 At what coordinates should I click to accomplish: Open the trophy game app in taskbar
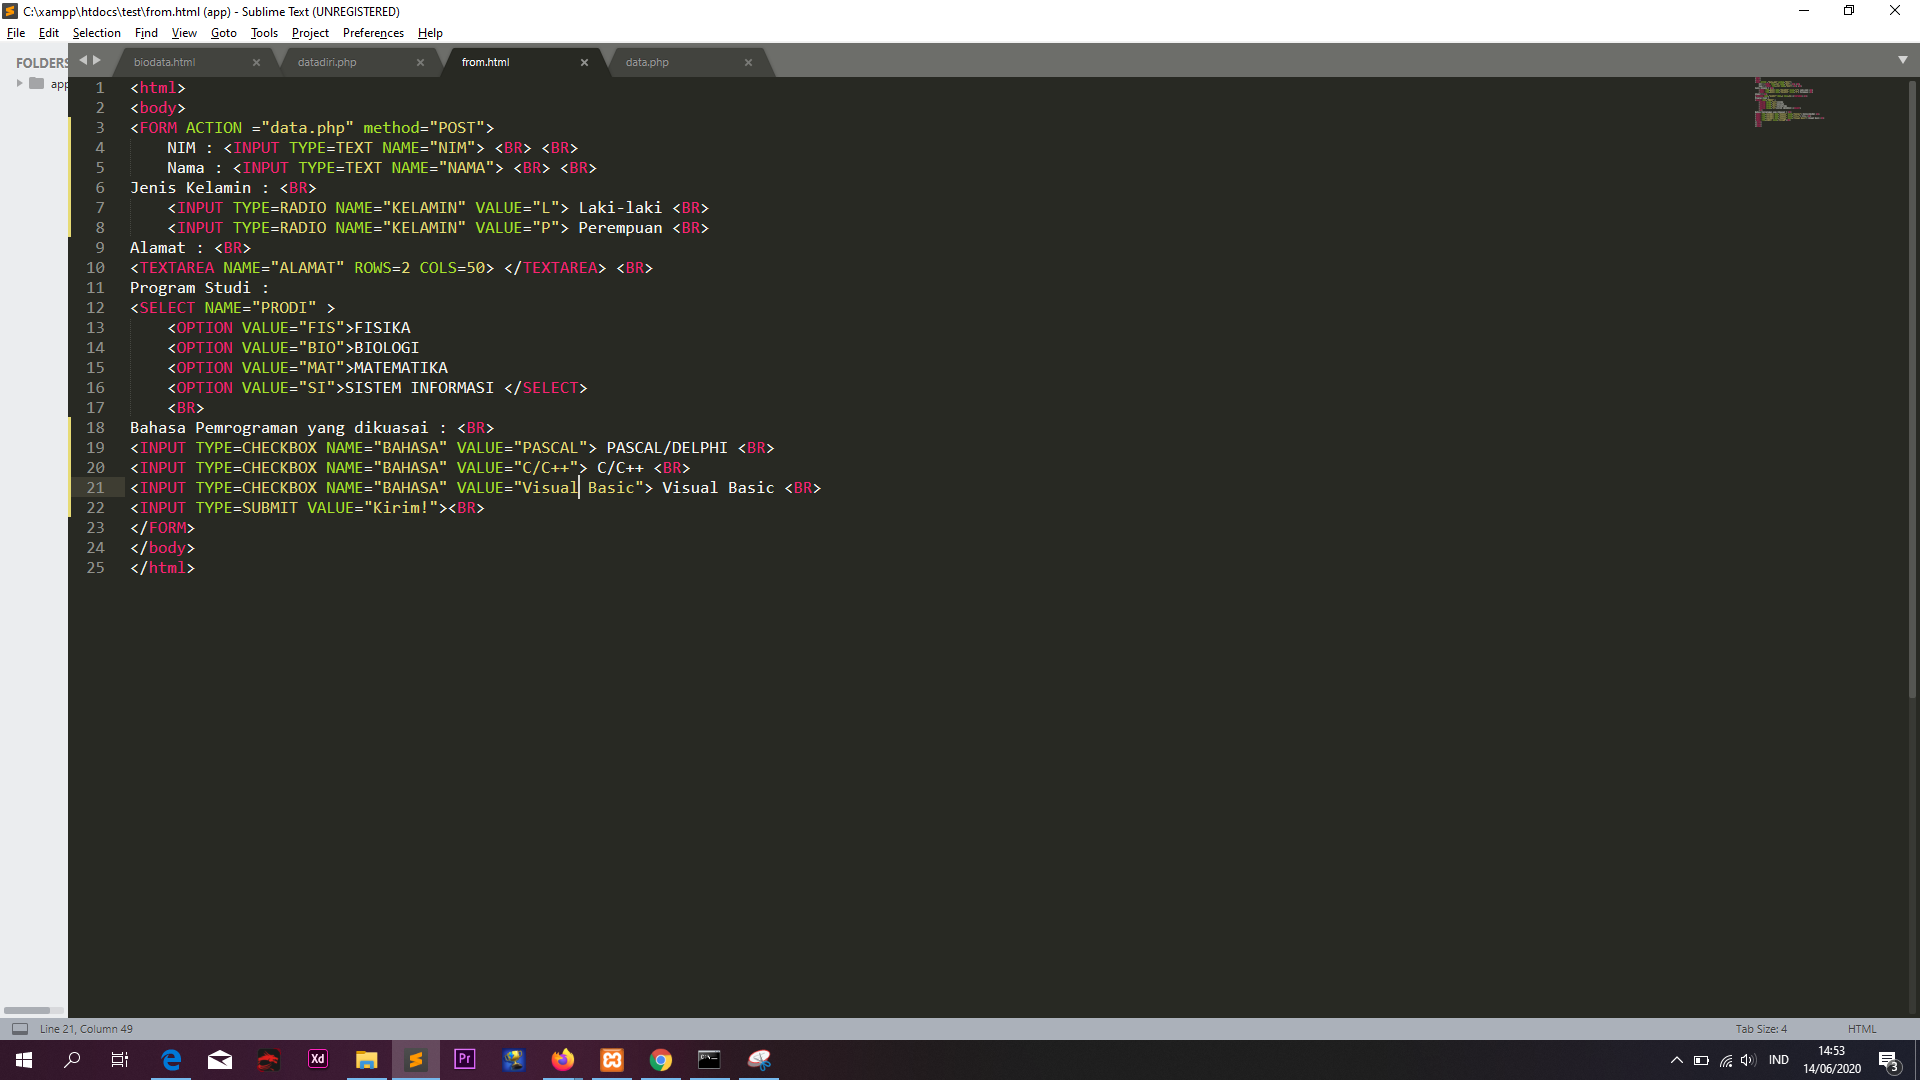pyautogui.click(x=514, y=1060)
